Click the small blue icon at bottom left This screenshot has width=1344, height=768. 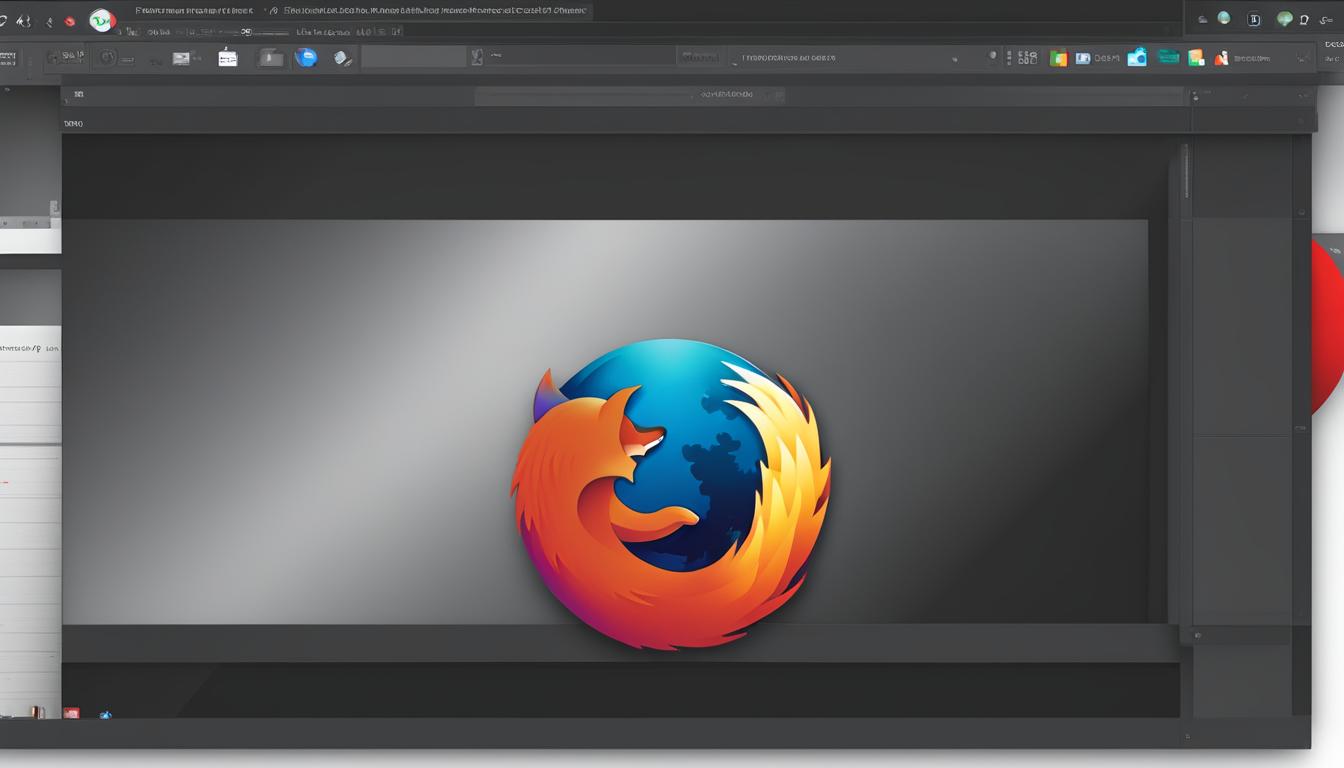point(105,714)
